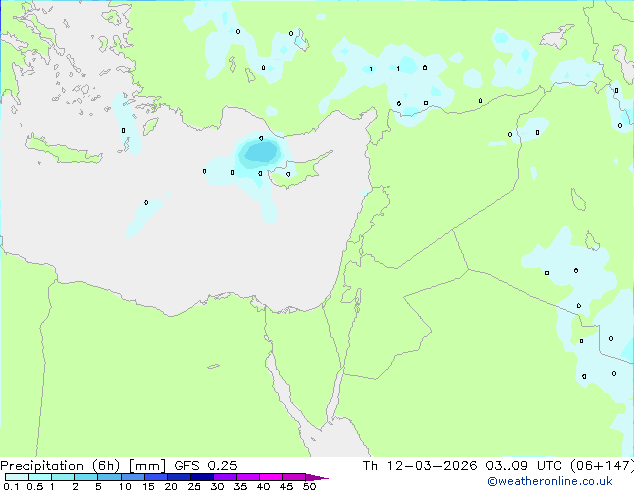This screenshot has width=634, height=490.
Task: Click the 30–35 mm purple legend swatch
Action: click(224, 477)
